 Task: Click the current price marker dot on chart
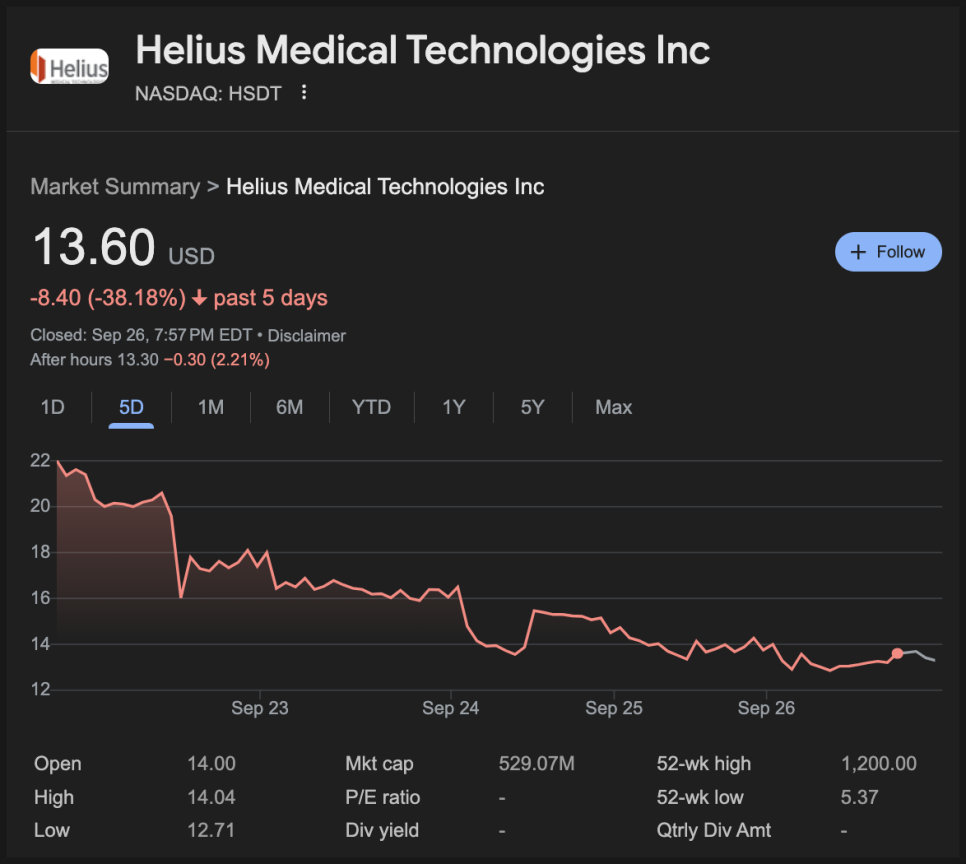point(897,653)
